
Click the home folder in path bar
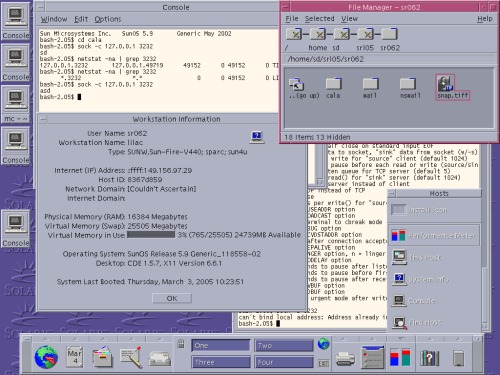tap(318, 34)
